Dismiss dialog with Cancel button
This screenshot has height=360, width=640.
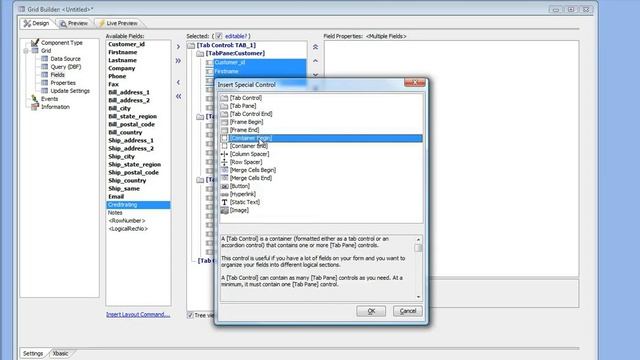(407, 311)
